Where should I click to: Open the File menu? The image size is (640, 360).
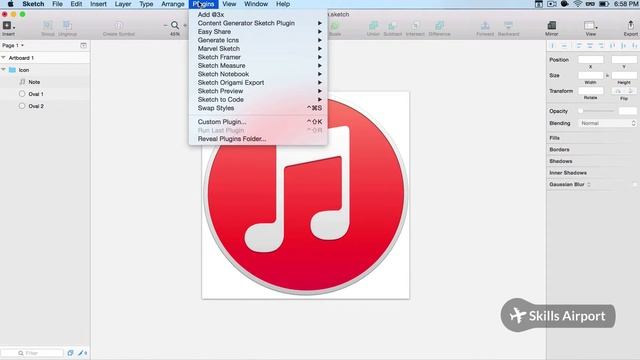(58, 4)
